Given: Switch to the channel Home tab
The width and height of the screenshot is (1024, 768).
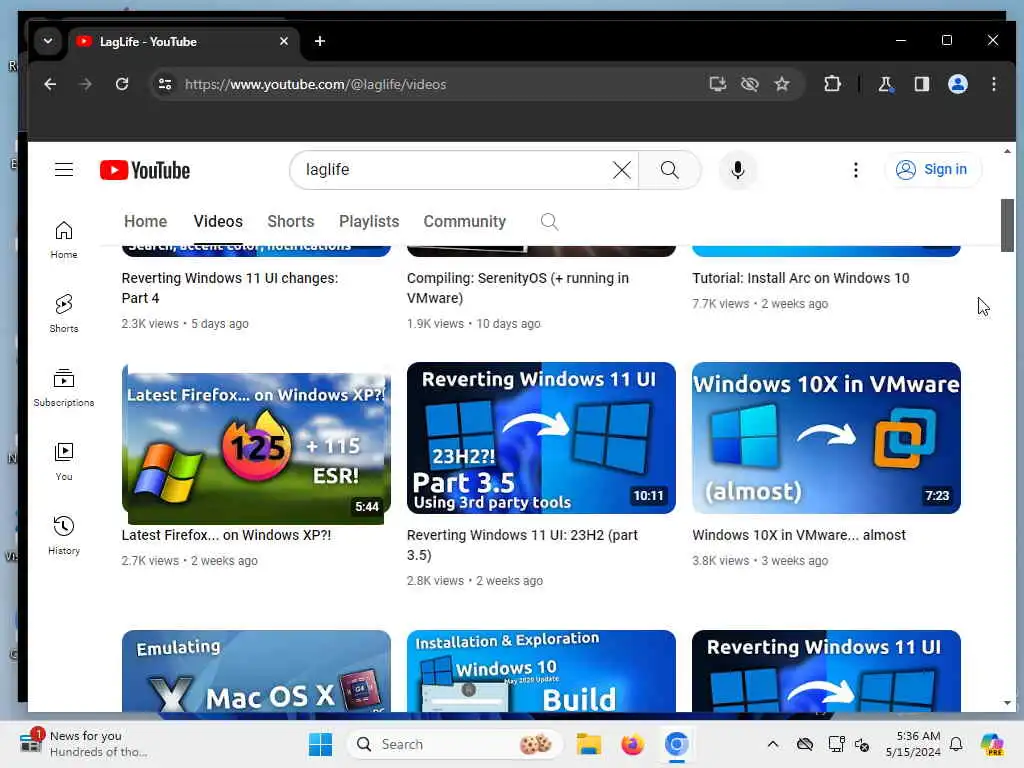Looking at the screenshot, I should click(x=145, y=221).
